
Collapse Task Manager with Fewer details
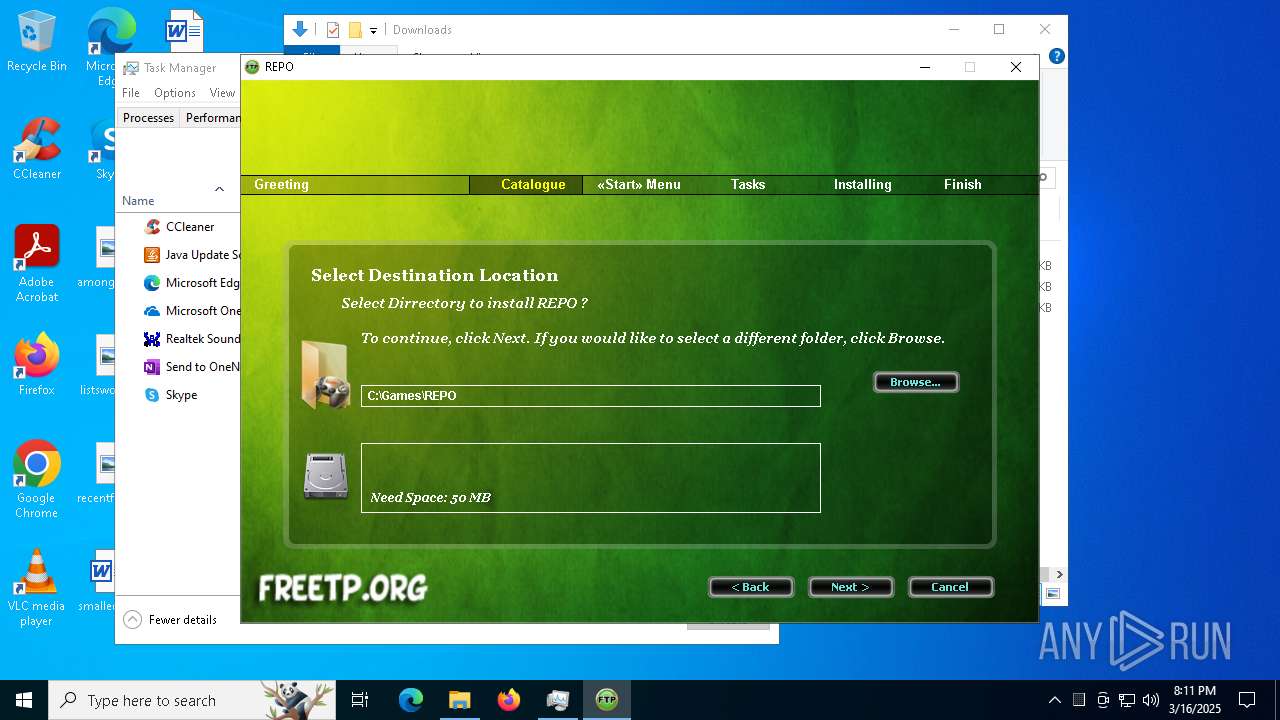click(x=171, y=620)
